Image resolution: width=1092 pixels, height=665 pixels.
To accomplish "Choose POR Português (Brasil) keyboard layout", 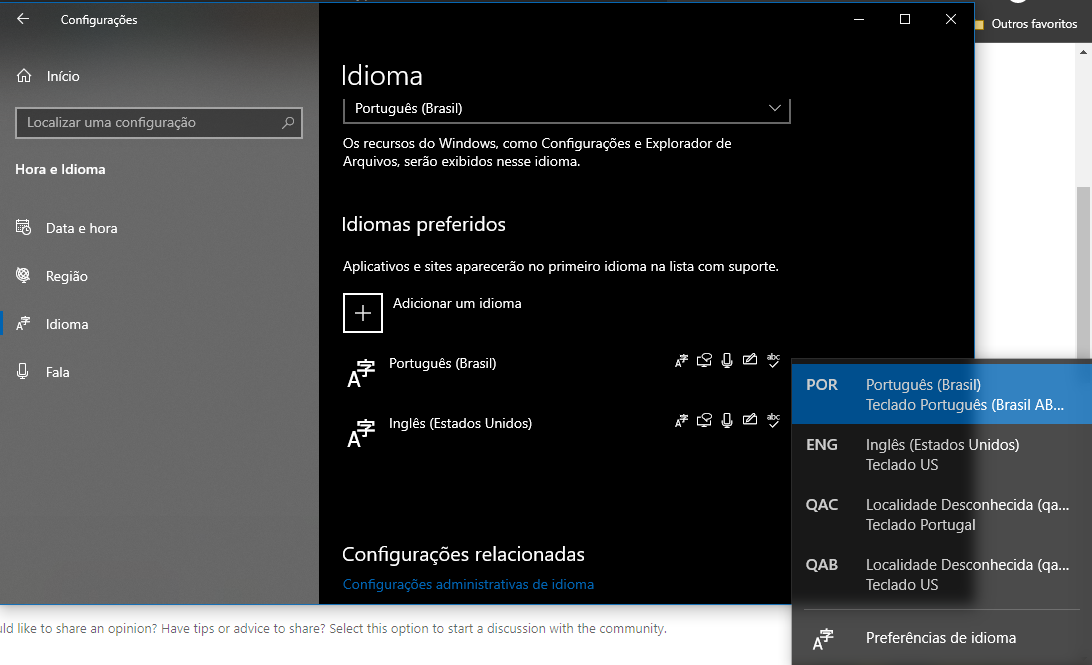I will click(942, 394).
